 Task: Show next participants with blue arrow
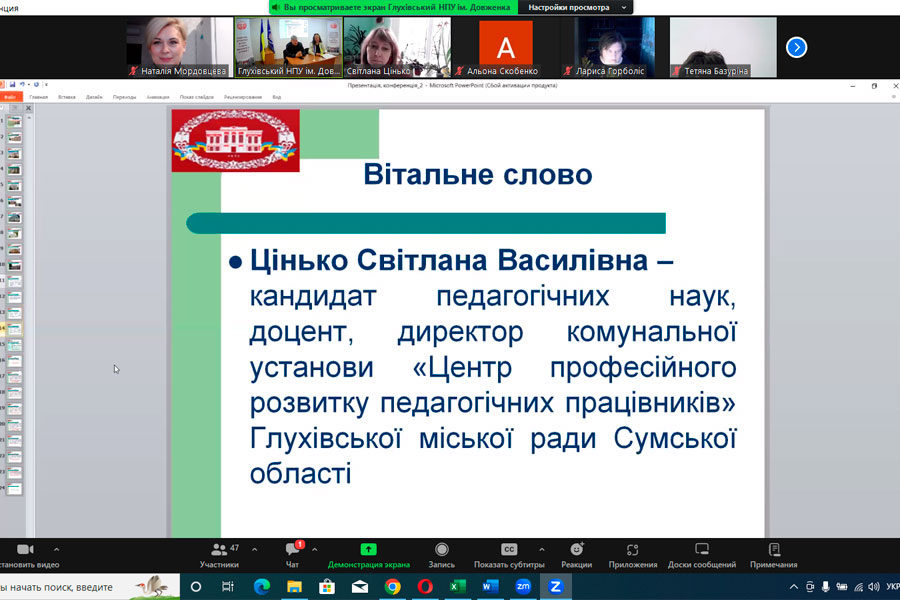click(x=796, y=47)
